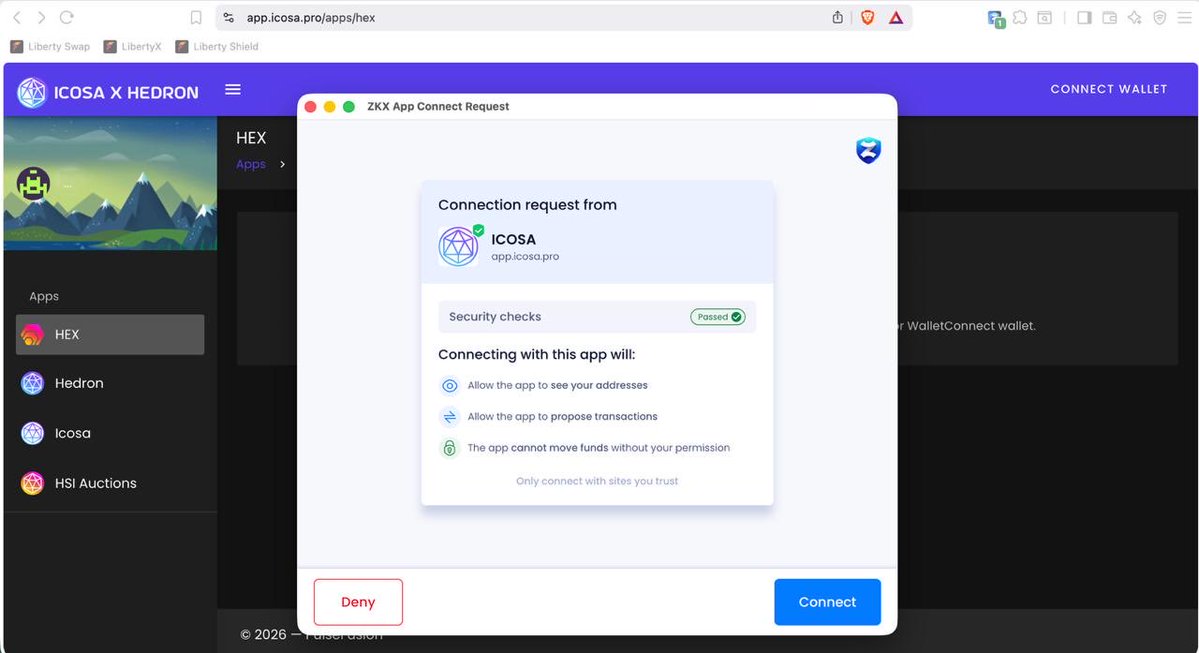This screenshot has width=1199, height=653.
Task: Click the Connect button in ZKX dialog
Action: tap(827, 602)
